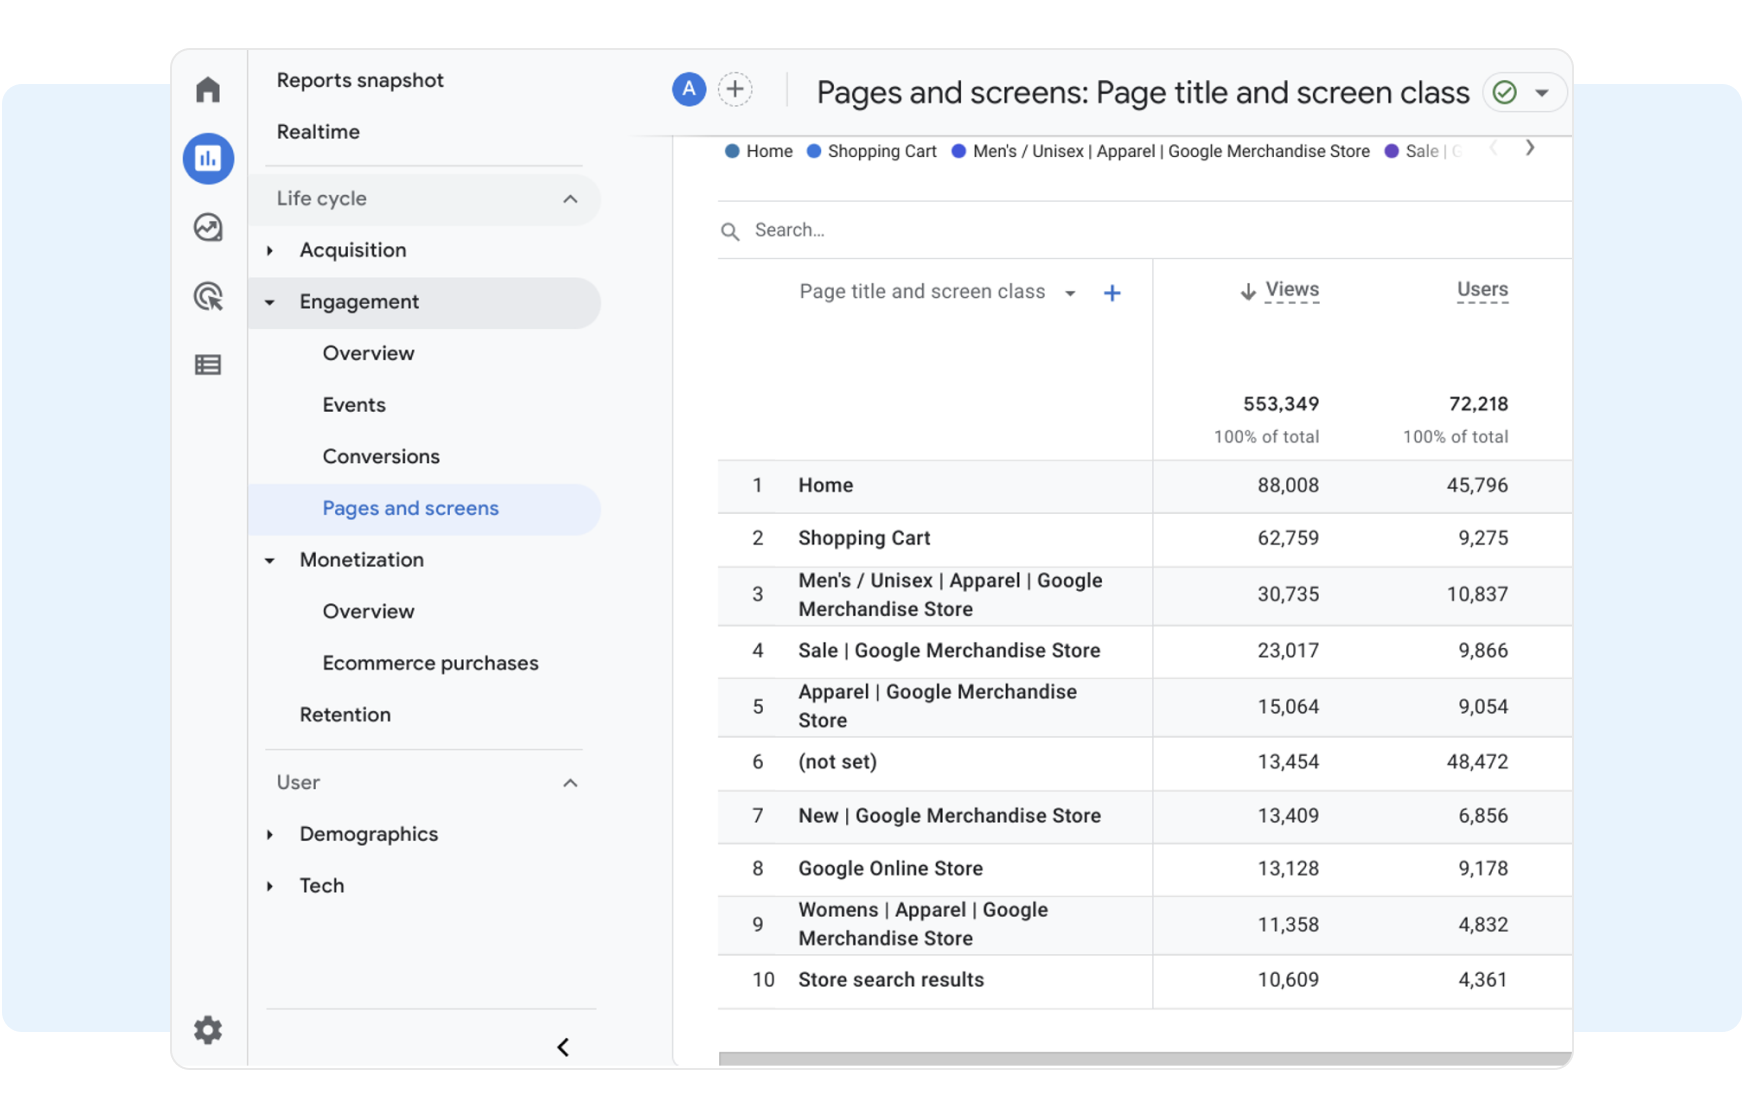Open the Reports bar chart icon
The image size is (1744, 1118).
(x=208, y=158)
